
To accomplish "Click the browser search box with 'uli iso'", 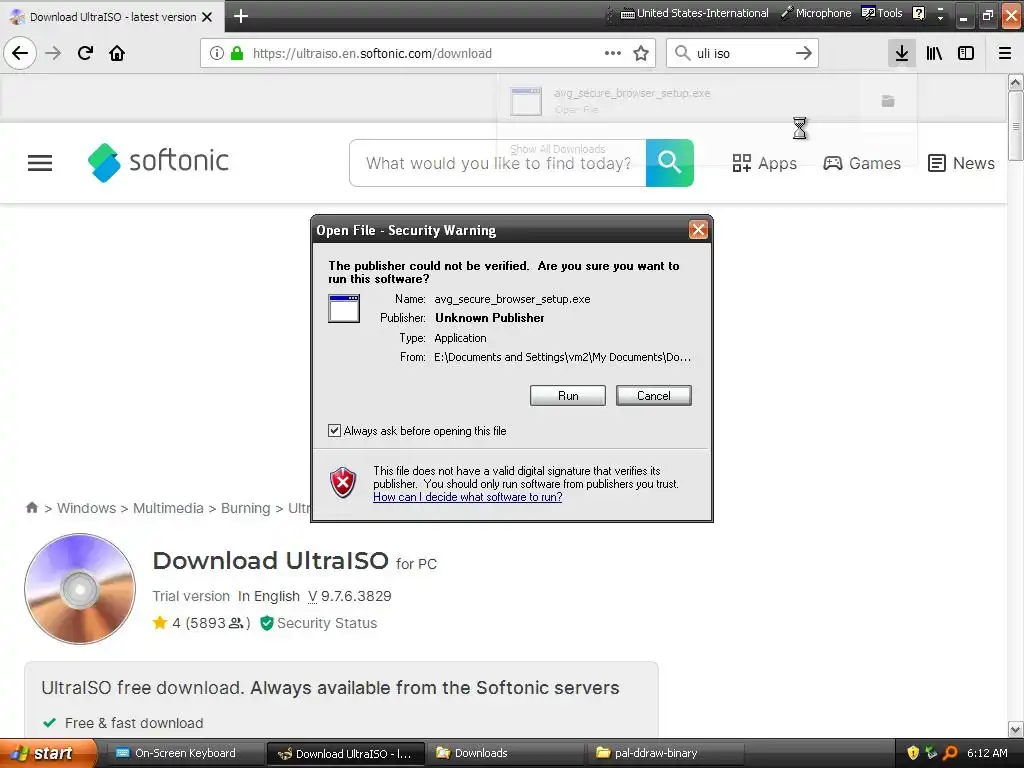I will (x=742, y=54).
